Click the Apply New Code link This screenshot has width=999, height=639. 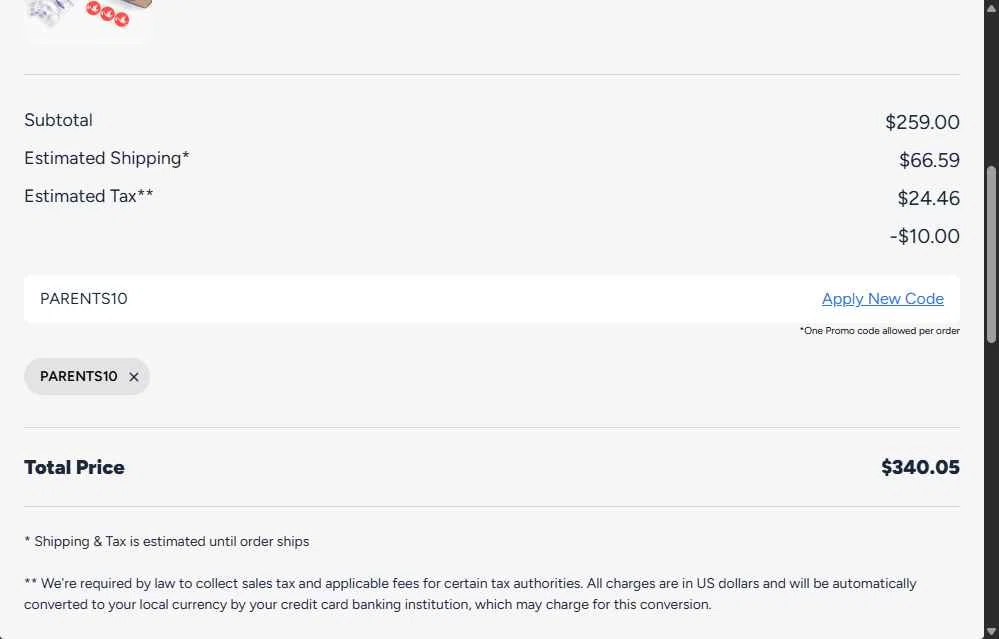882,299
